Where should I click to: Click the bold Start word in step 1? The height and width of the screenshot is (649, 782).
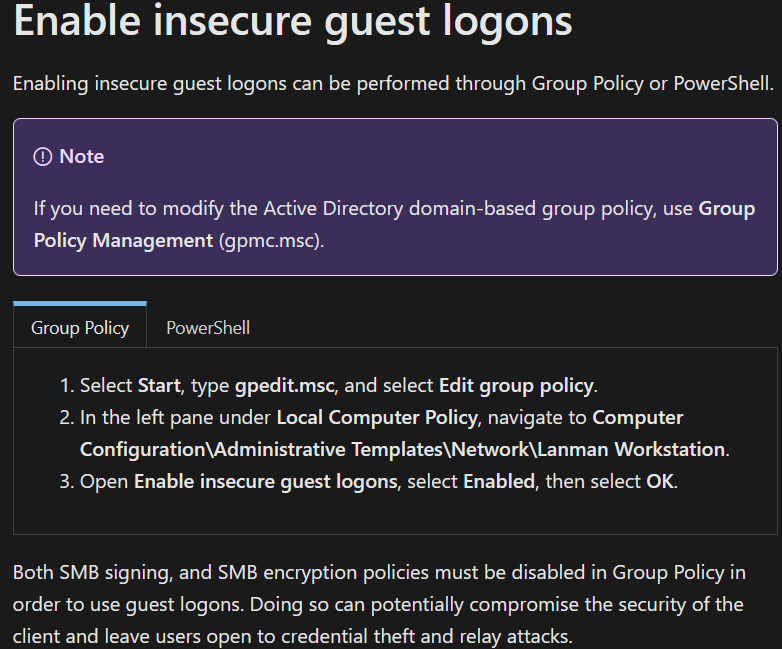point(159,386)
